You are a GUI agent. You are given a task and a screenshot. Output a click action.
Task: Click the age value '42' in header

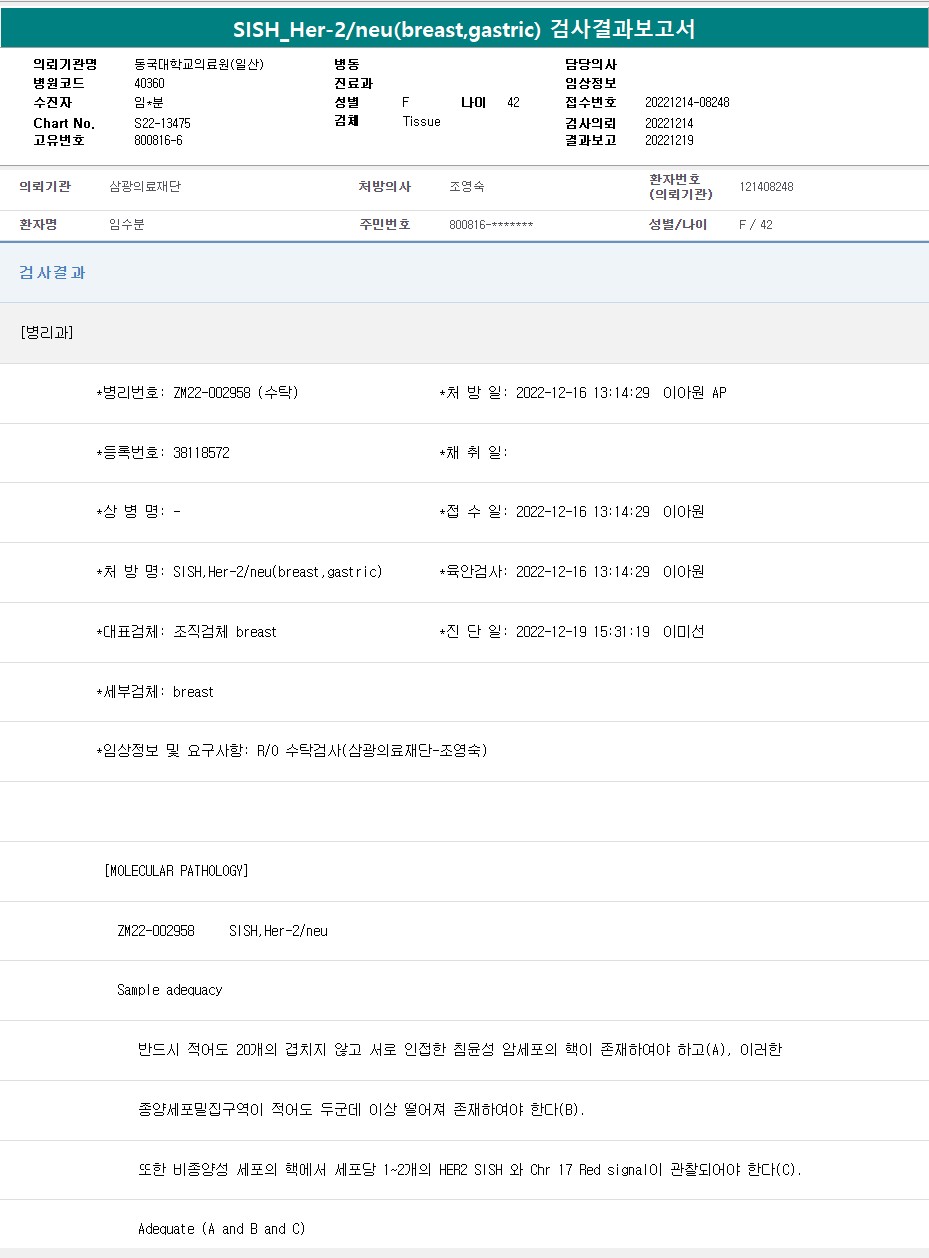(x=513, y=103)
